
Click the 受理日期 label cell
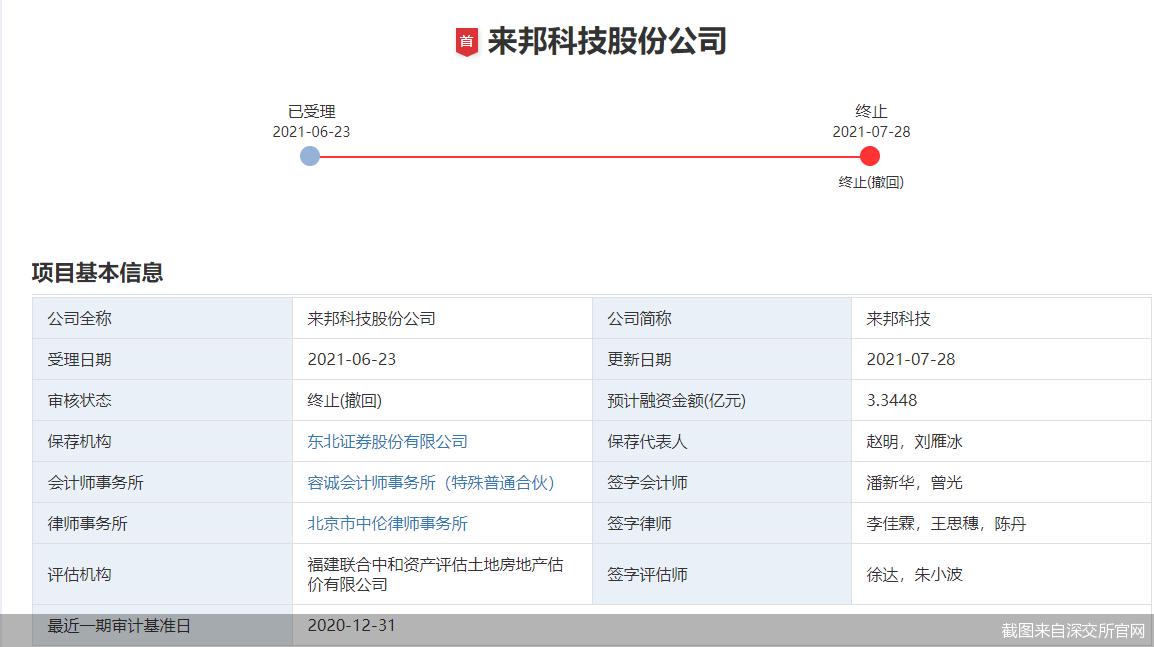pos(163,359)
